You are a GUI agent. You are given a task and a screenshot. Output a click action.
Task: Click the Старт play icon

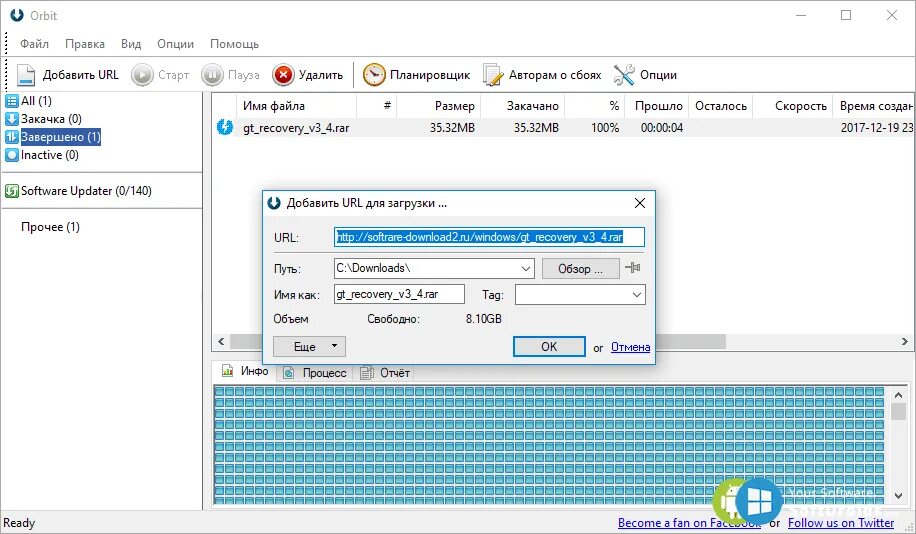pyautogui.click(x=142, y=75)
